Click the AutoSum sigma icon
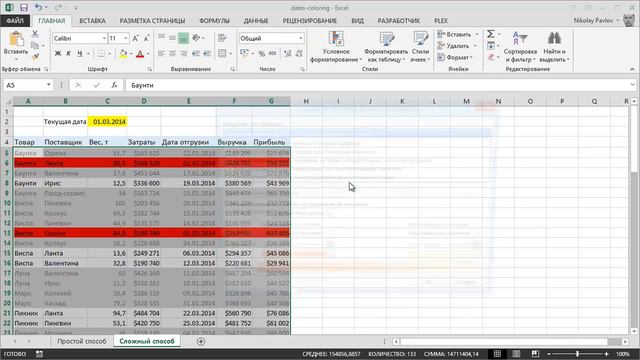The image size is (640, 360). point(491,34)
